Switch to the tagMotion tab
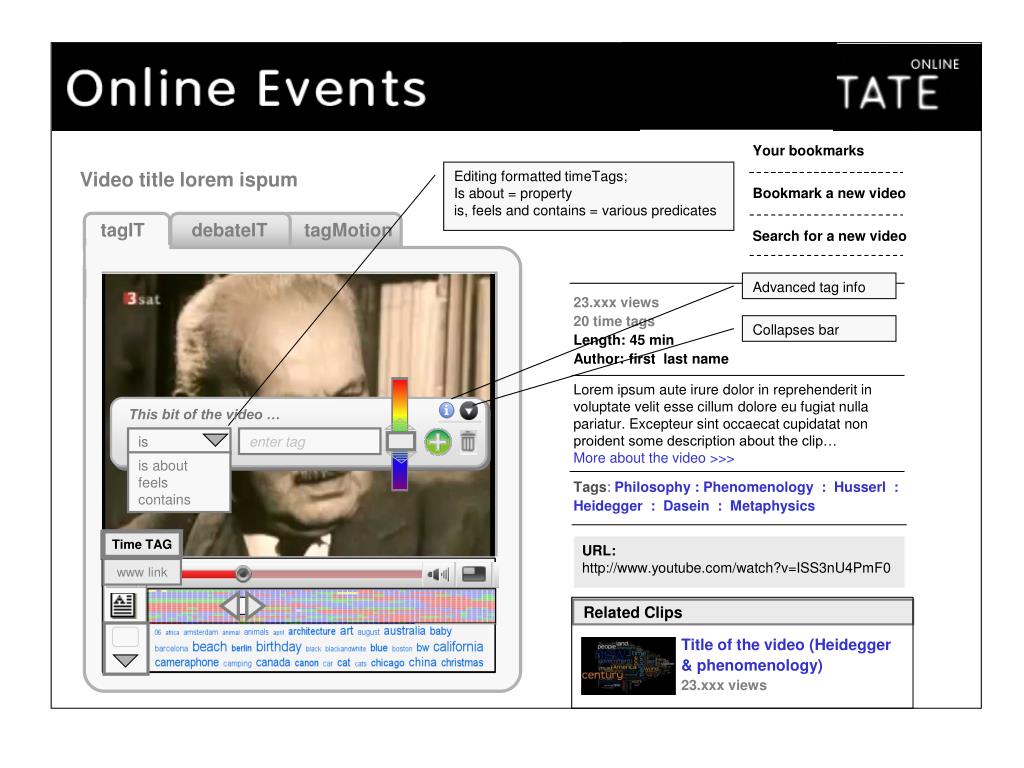This screenshot has height=768, width=1024. pyautogui.click(x=347, y=231)
